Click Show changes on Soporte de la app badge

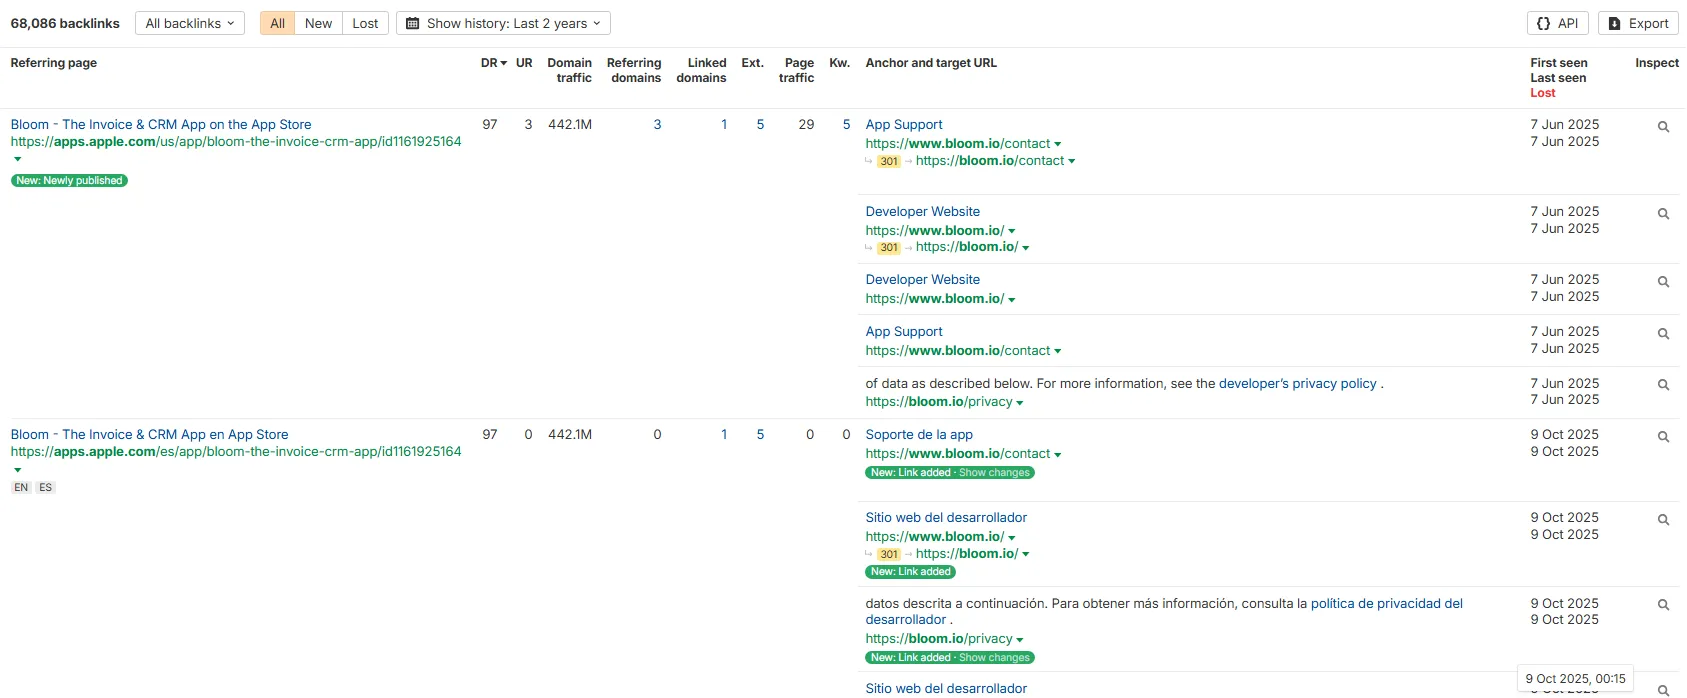tap(993, 473)
